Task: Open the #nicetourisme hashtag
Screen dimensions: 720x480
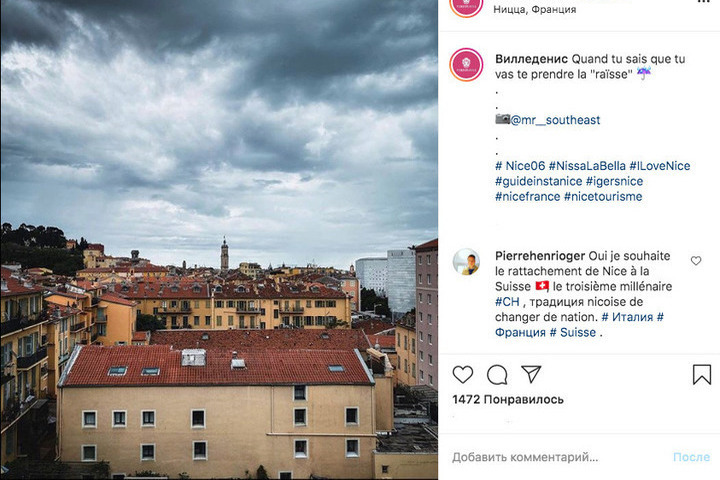Action: 603,197
